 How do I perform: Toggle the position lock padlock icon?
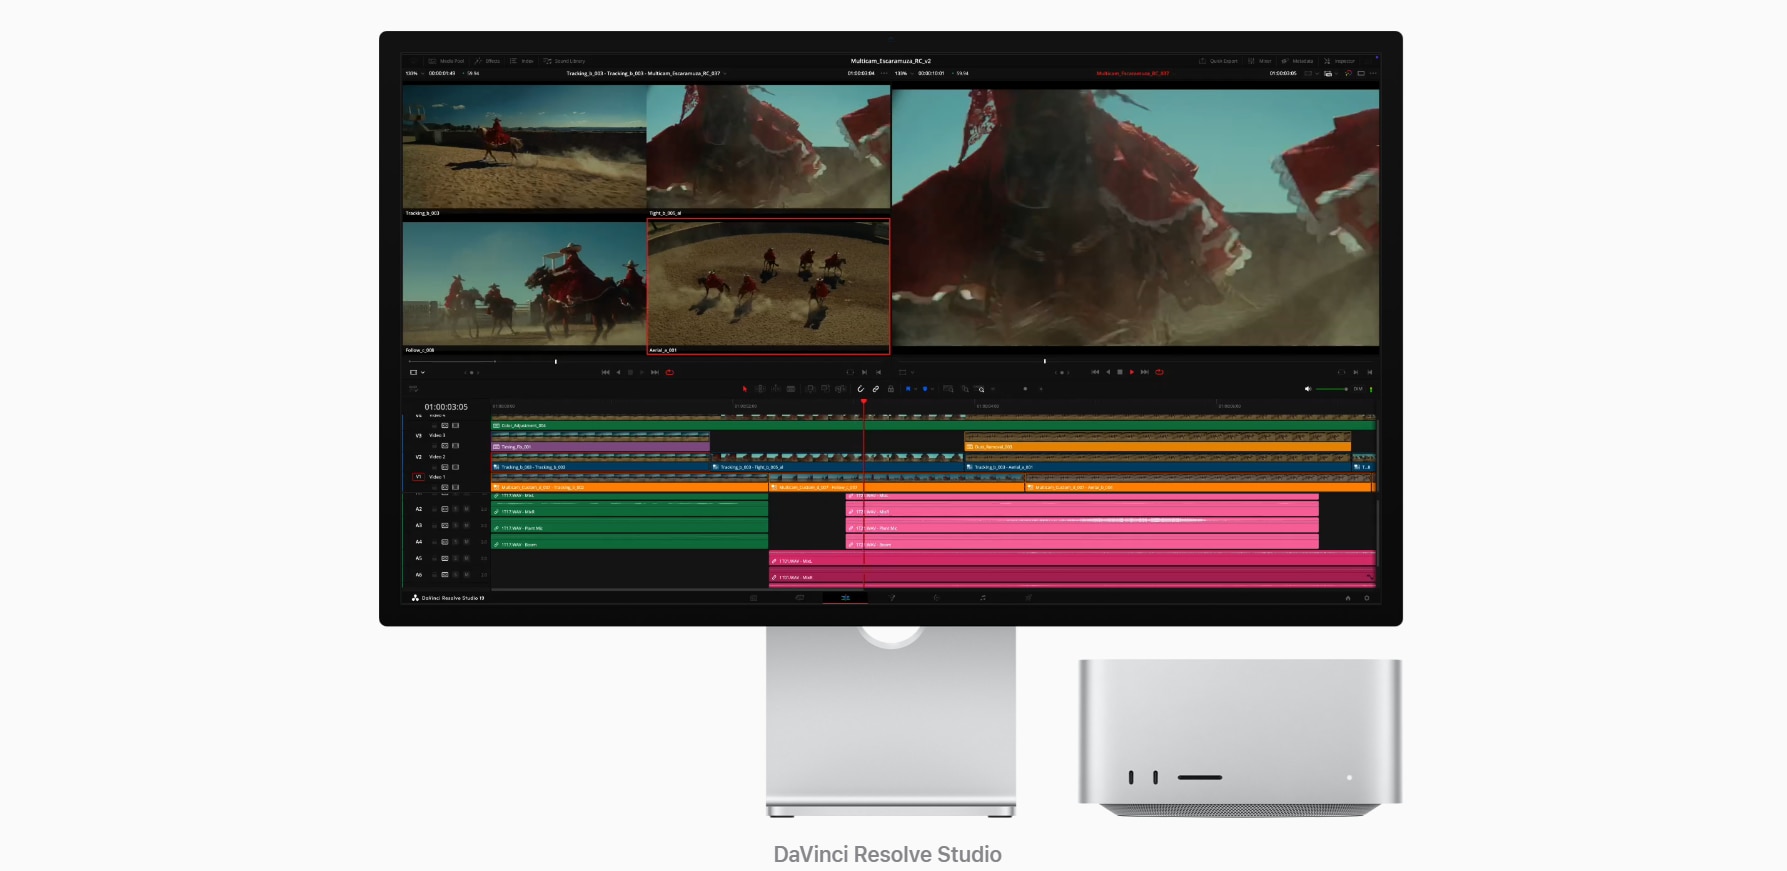click(x=891, y=389)
